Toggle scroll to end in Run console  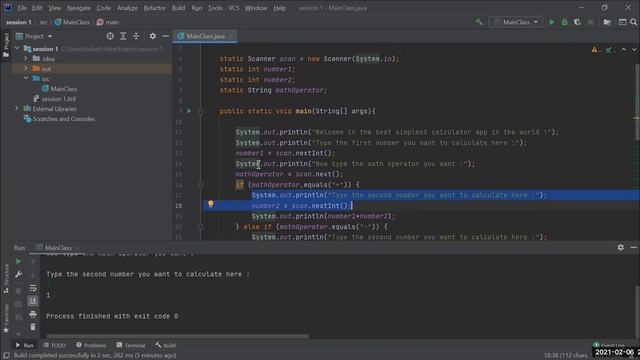(33, 301)
